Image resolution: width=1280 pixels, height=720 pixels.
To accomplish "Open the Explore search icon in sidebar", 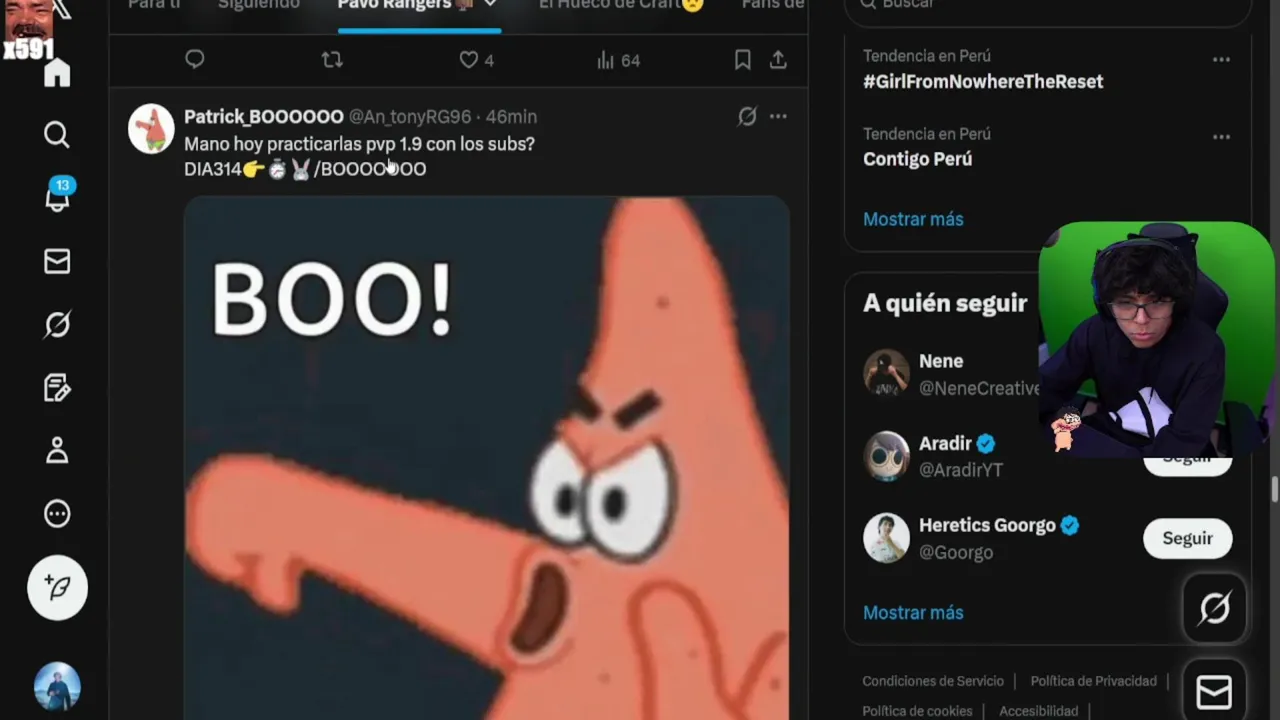I will pyautogui.click(x=57, y=134).
